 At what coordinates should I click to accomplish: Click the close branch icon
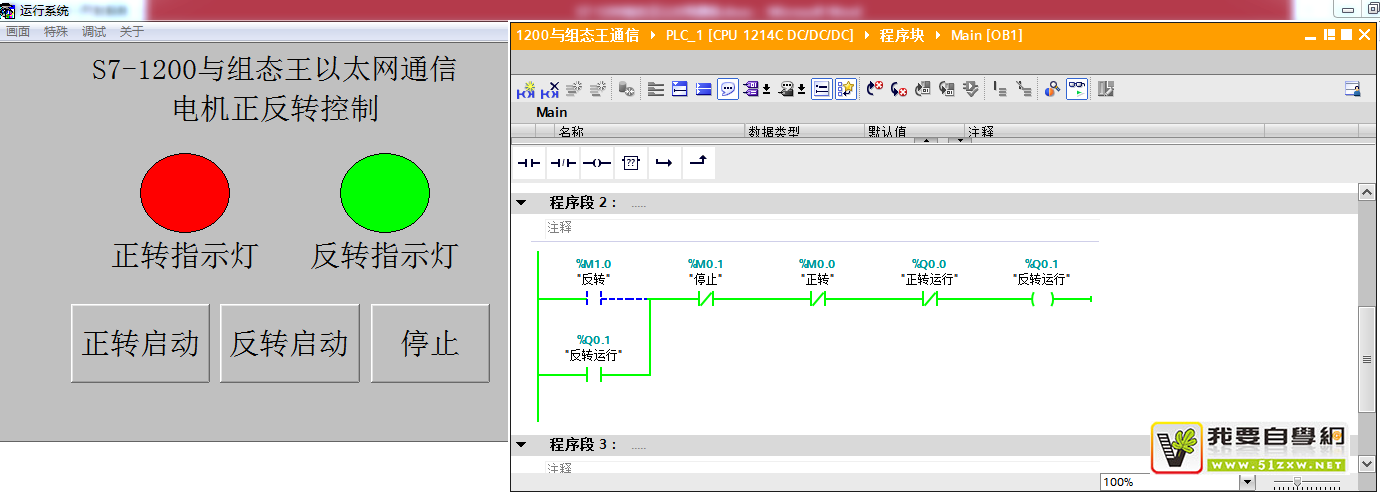[x=698, y=163]
